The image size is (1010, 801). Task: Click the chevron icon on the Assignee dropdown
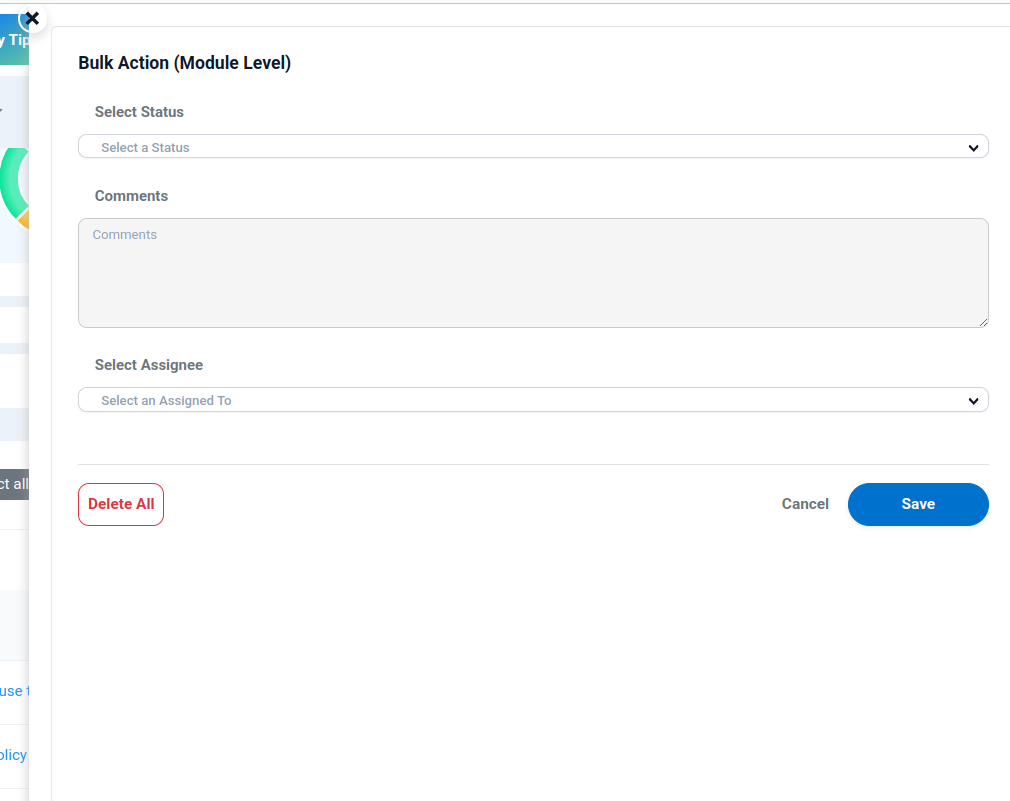pyautogui.click(x=973, y=400)
